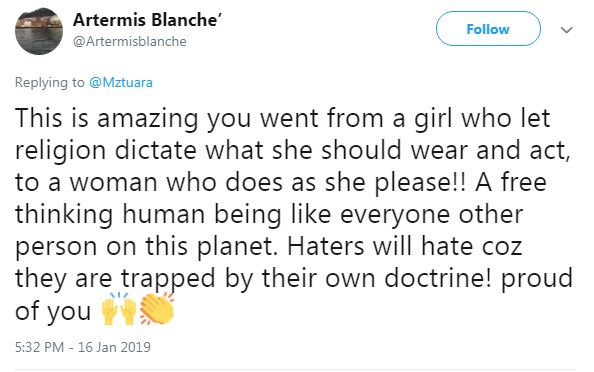This screenshot has width=594, height=372.
Task: Click the word 'woman' in the tweet
Action: coord(113,183)
